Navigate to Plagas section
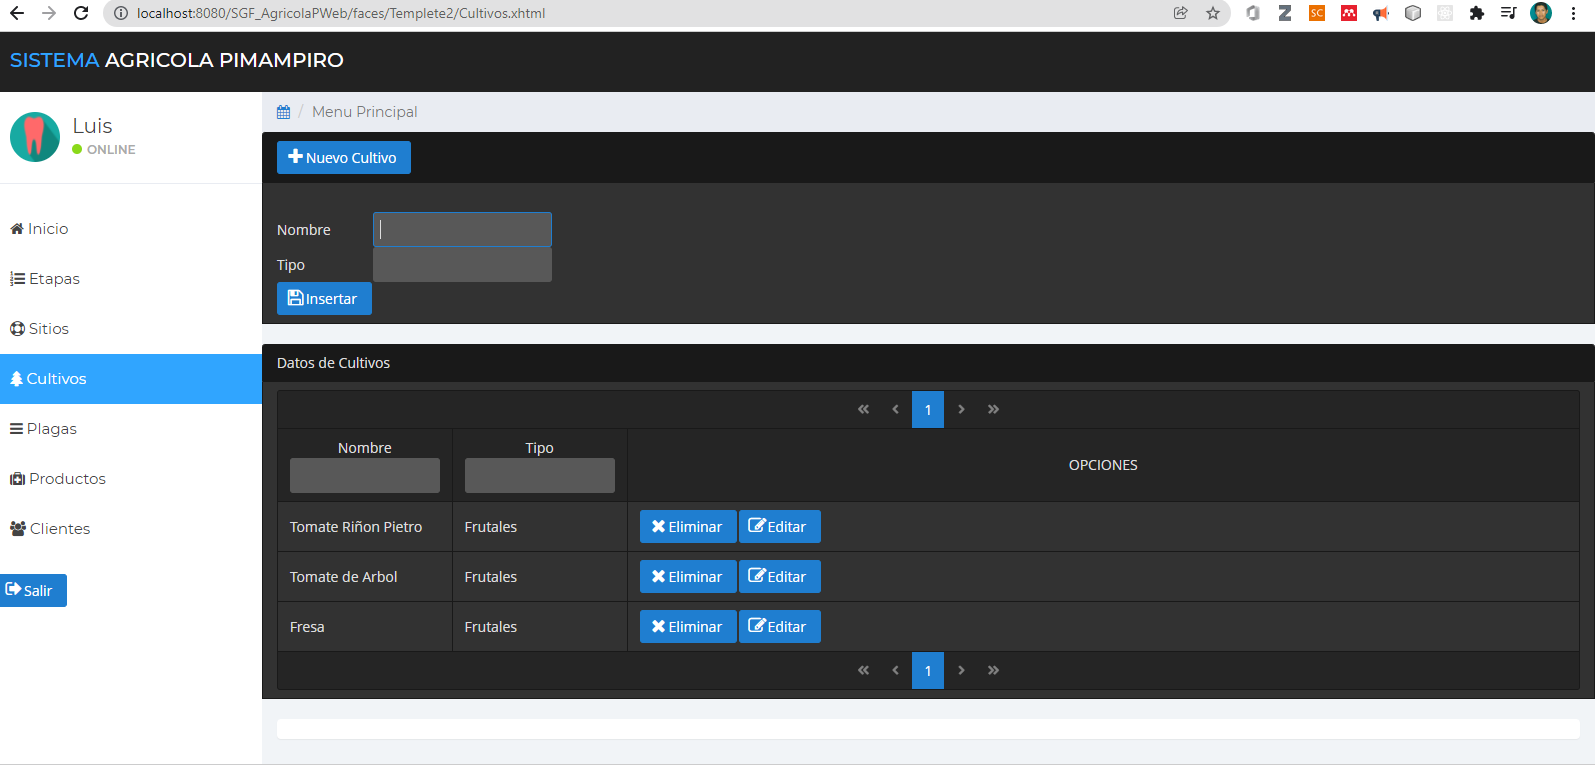 coord(44,429)
